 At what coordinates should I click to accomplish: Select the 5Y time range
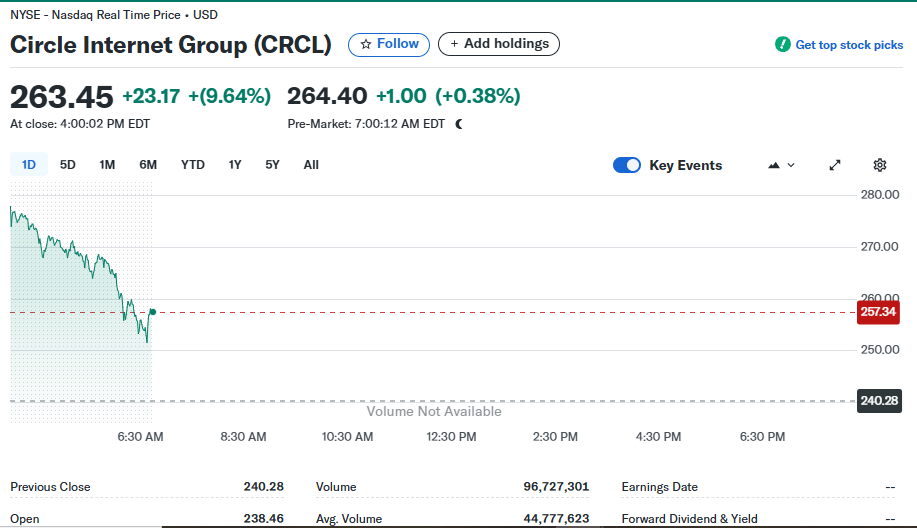coord(272,165)
